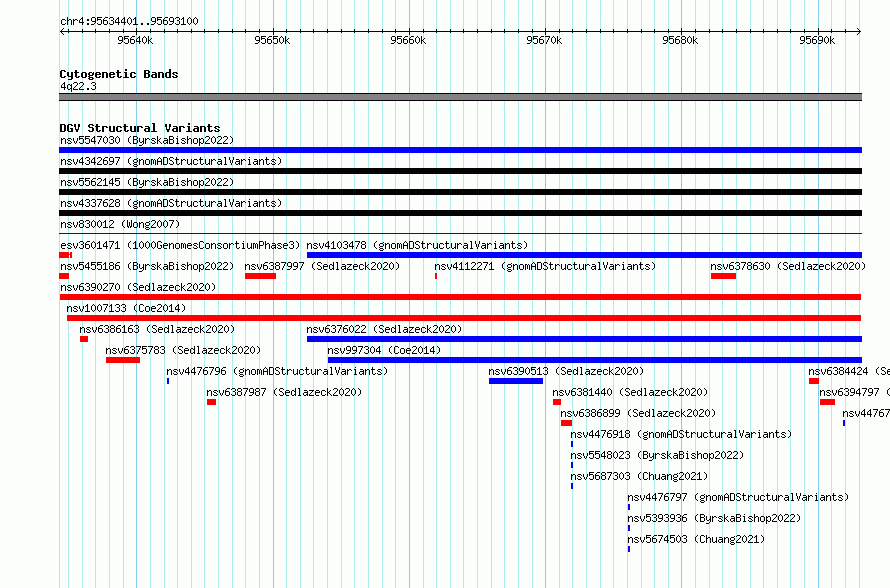This screenshot has width=890, height=588.
Task: Open variant nsv5562145 (ByrskaBishop2022)
Action: coord(147,182)
